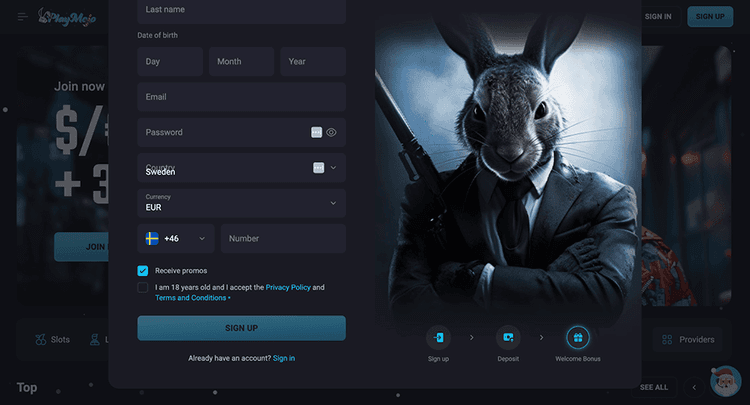The image size is (750, 405).
Task: Click the SEE ALL button
Action: pos(654,387)
